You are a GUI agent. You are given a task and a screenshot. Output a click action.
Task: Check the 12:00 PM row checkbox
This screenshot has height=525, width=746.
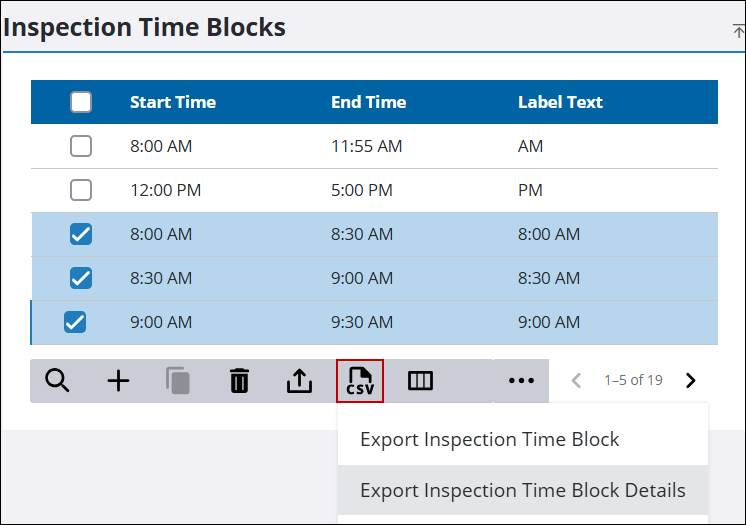(81, 190)
